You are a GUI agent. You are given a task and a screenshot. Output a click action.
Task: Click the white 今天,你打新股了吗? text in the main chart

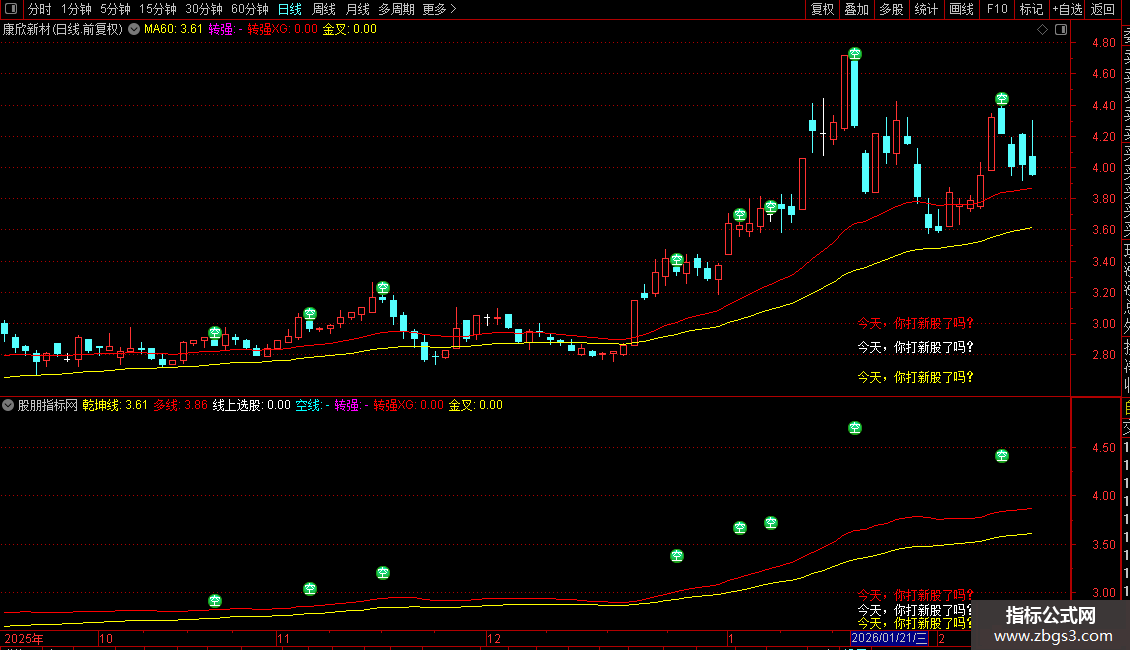915,347
